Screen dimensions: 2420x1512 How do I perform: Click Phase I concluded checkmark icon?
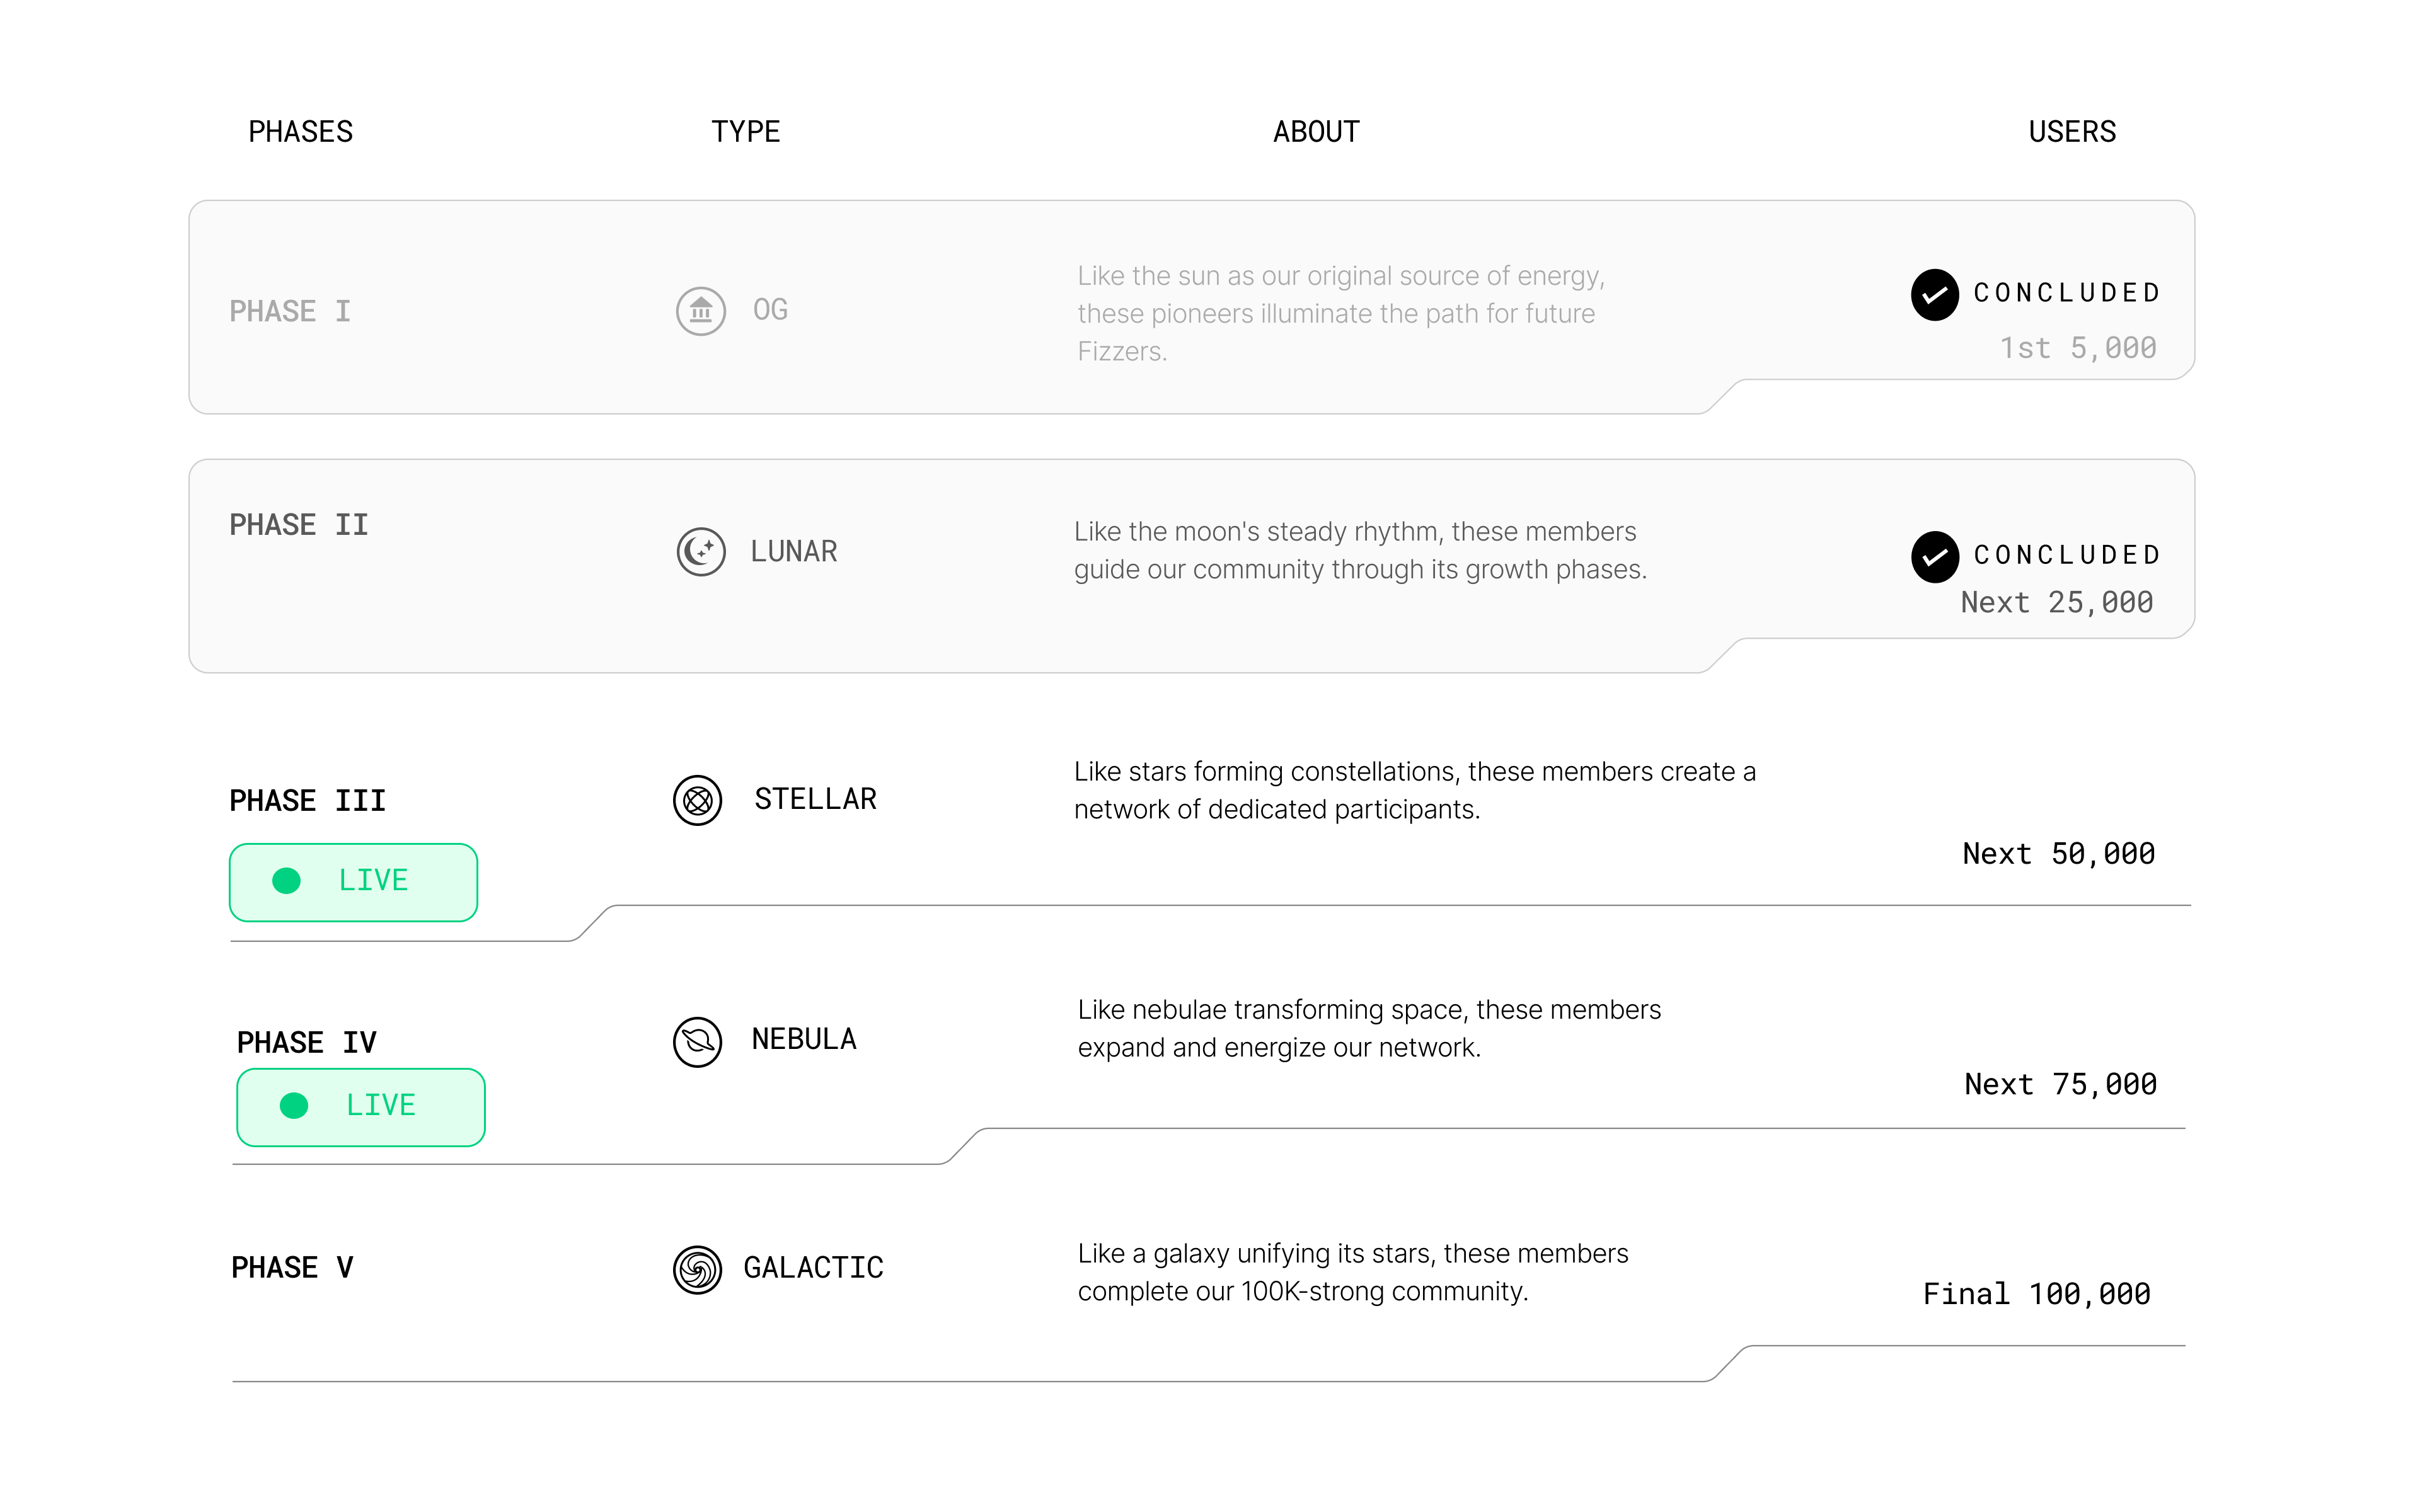click(1934, 295)
